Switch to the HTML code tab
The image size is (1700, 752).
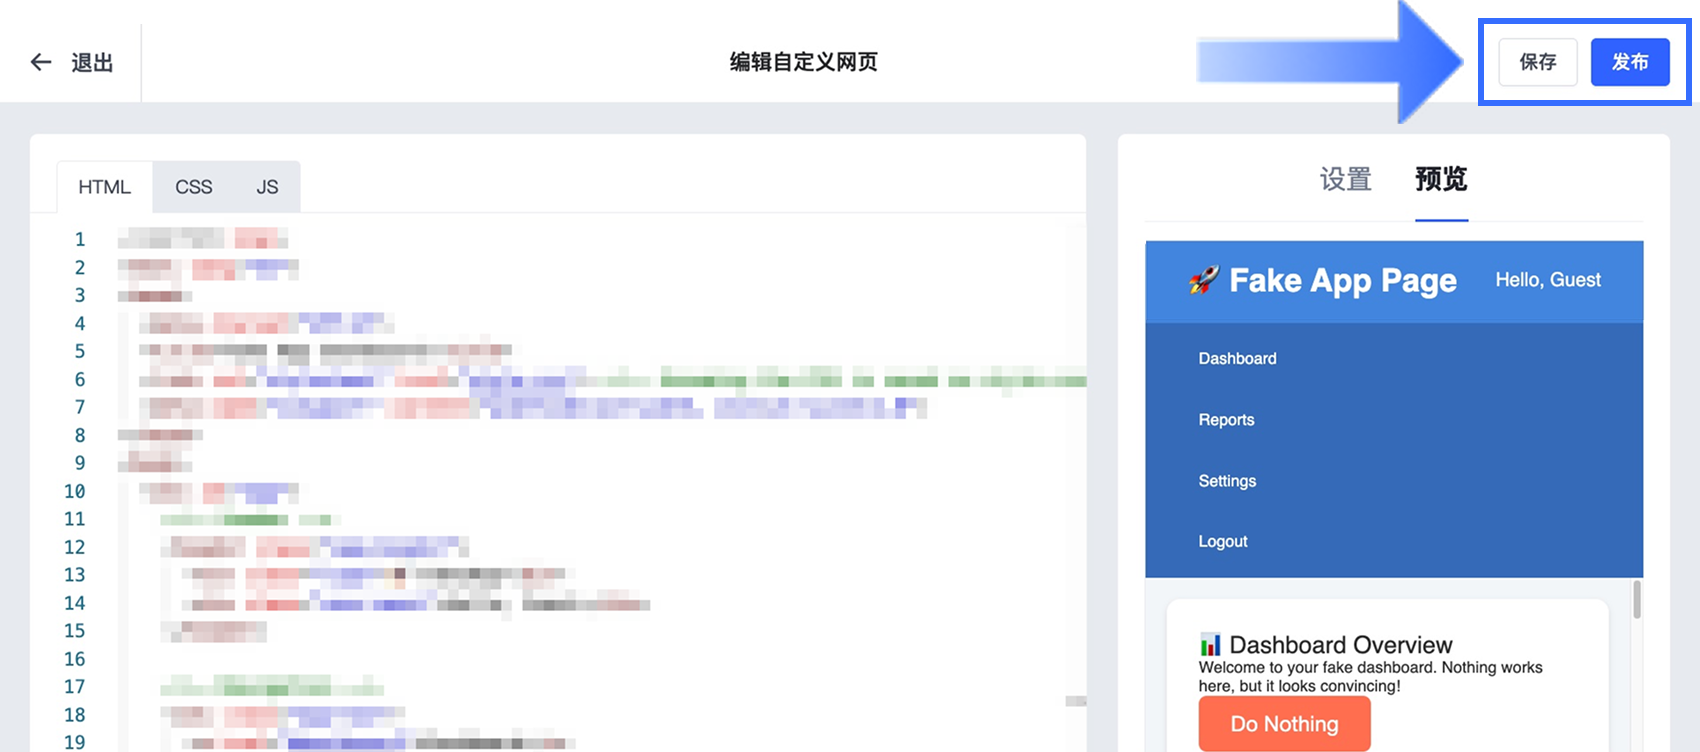click(105, 187)
